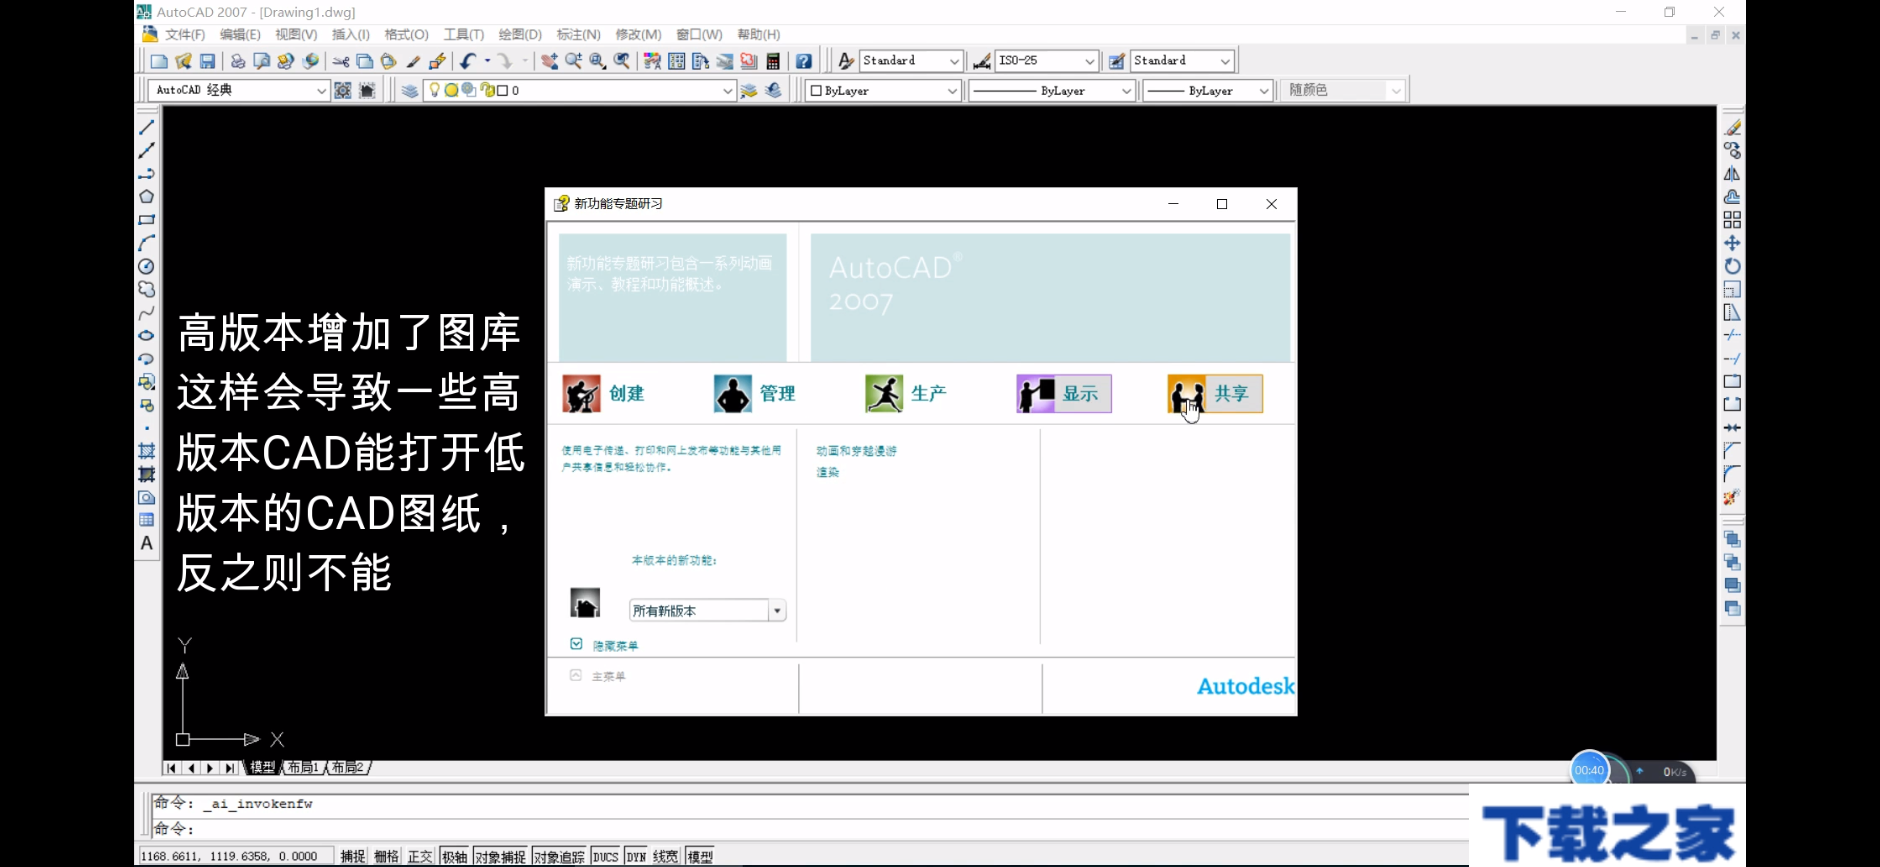
Task: Switch to the 布局1 layout tab
Action: point(303,768)
